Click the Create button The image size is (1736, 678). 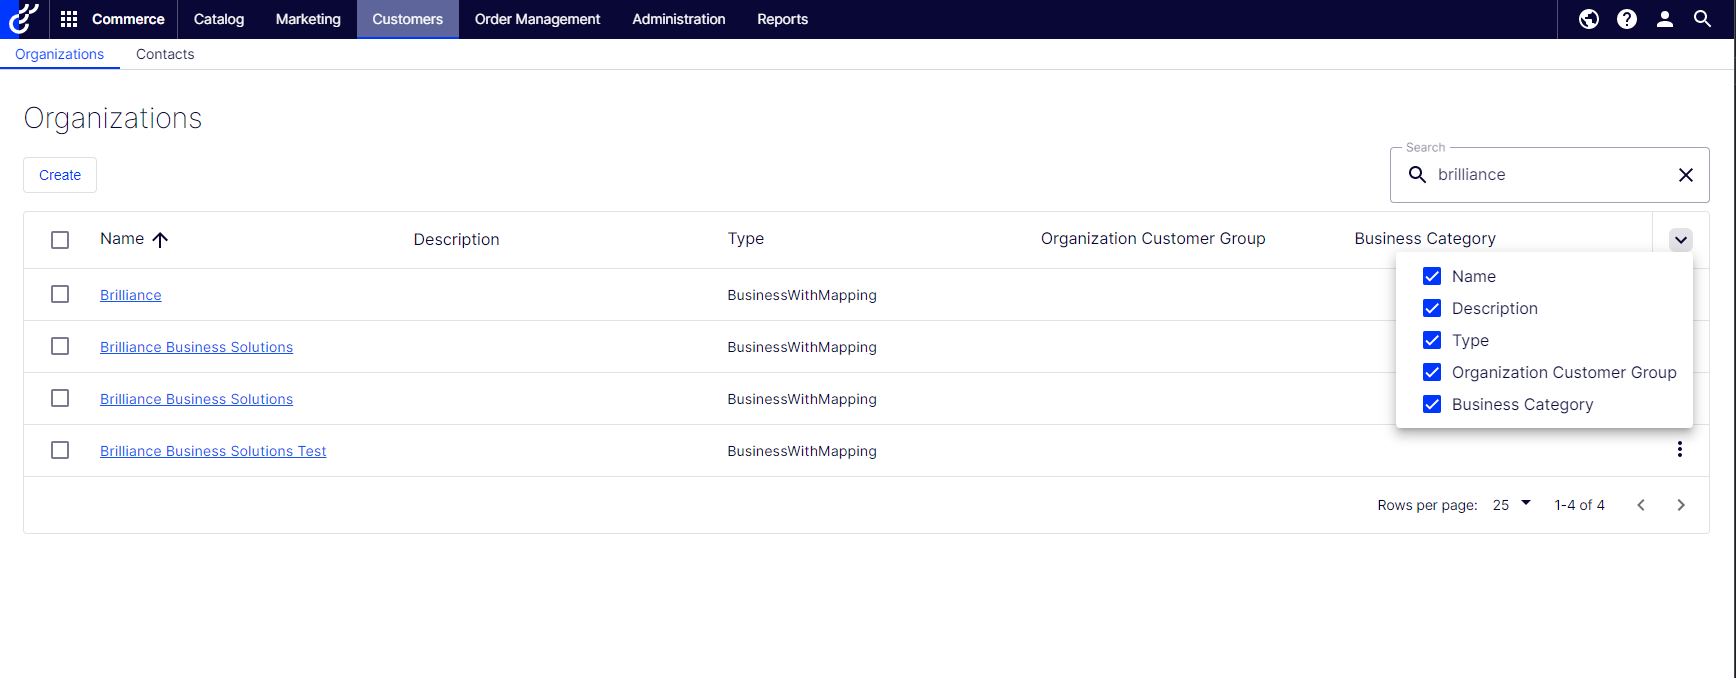pyautogui.click(x=60, y=175)
